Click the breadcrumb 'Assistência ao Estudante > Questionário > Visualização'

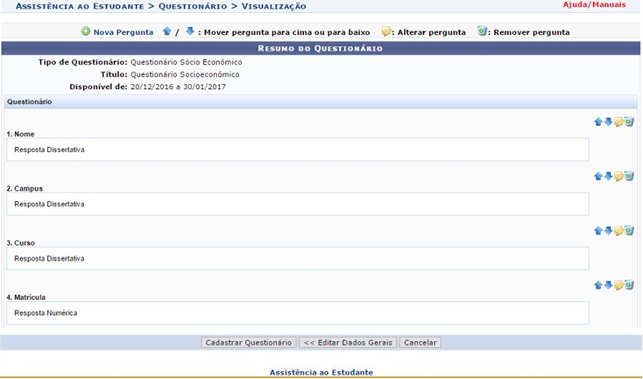tap(161, 6)
